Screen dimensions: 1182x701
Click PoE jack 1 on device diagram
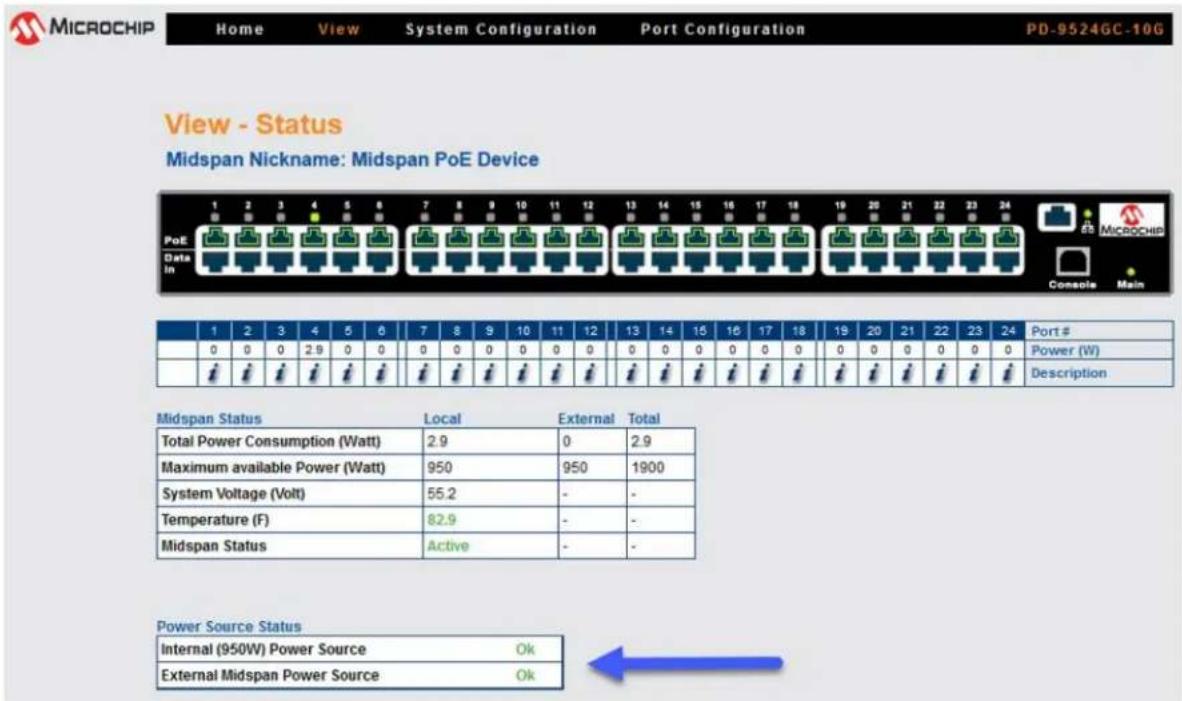[x=214, y=237]
